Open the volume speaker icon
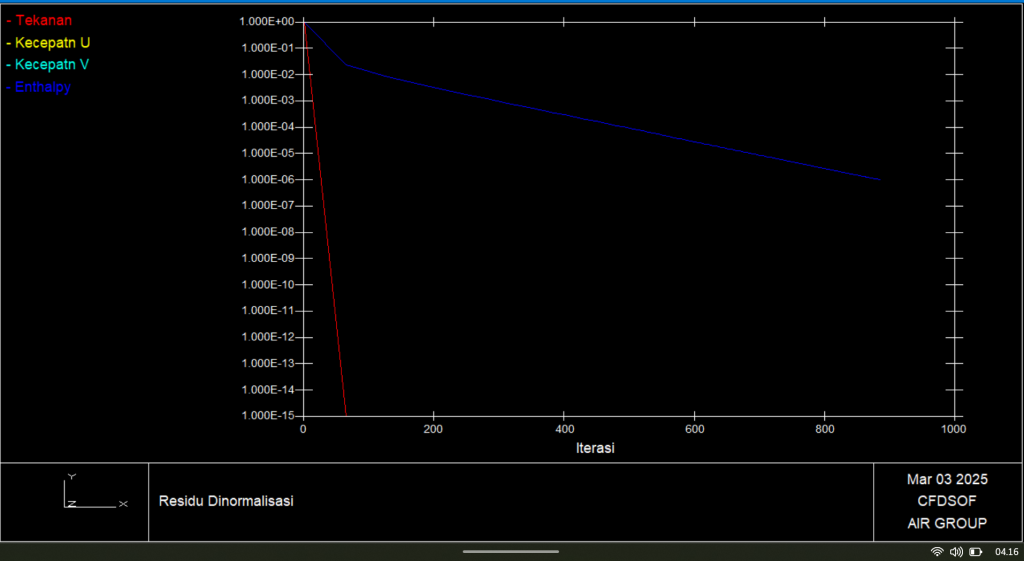Screen dimensions: 1024x561 [x=956, y=552]
